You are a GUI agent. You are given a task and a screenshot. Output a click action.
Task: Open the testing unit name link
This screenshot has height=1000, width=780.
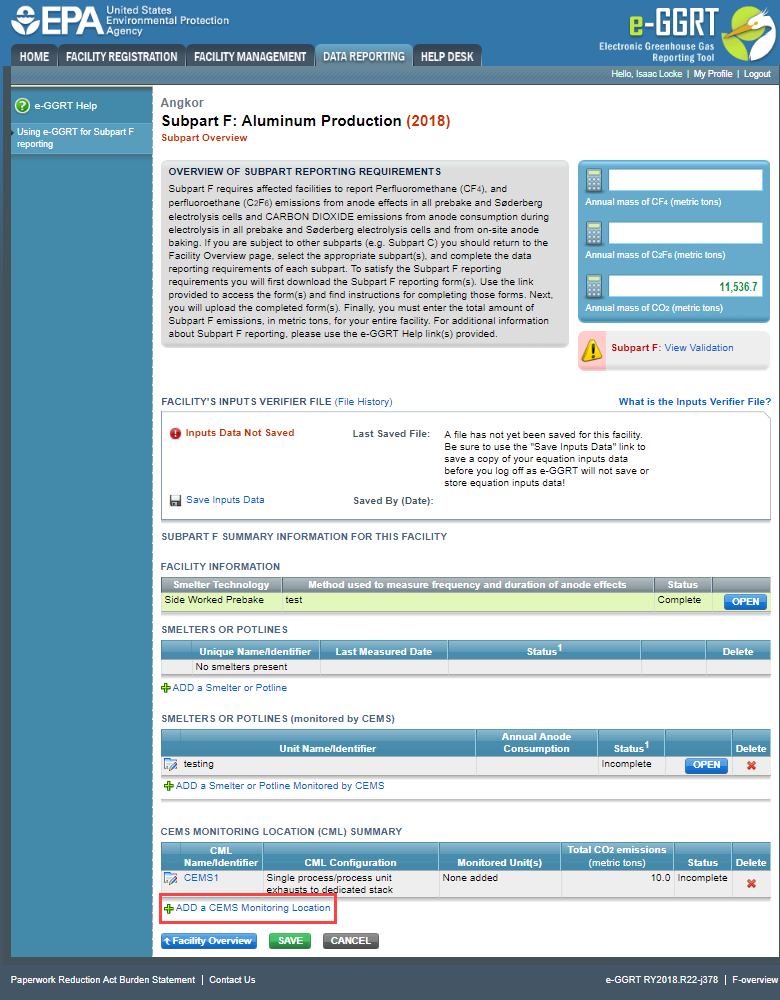pos(198,764)
